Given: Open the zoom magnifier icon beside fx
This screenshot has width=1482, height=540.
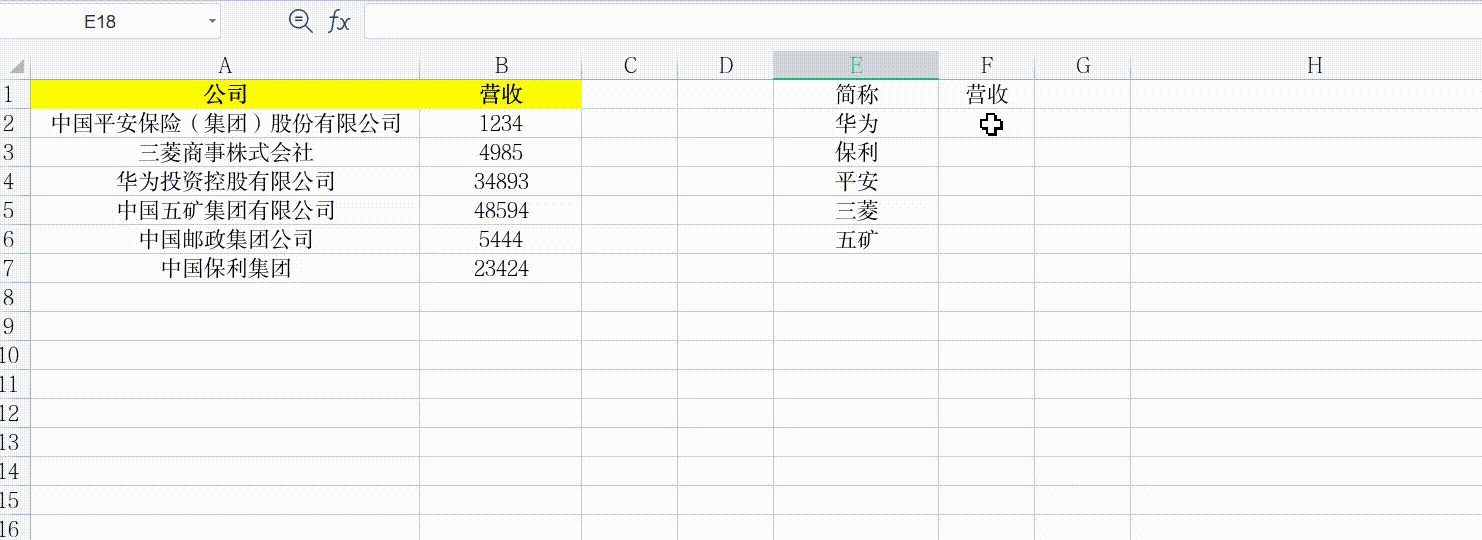Looking at the screenshot, I should point(300,21).
